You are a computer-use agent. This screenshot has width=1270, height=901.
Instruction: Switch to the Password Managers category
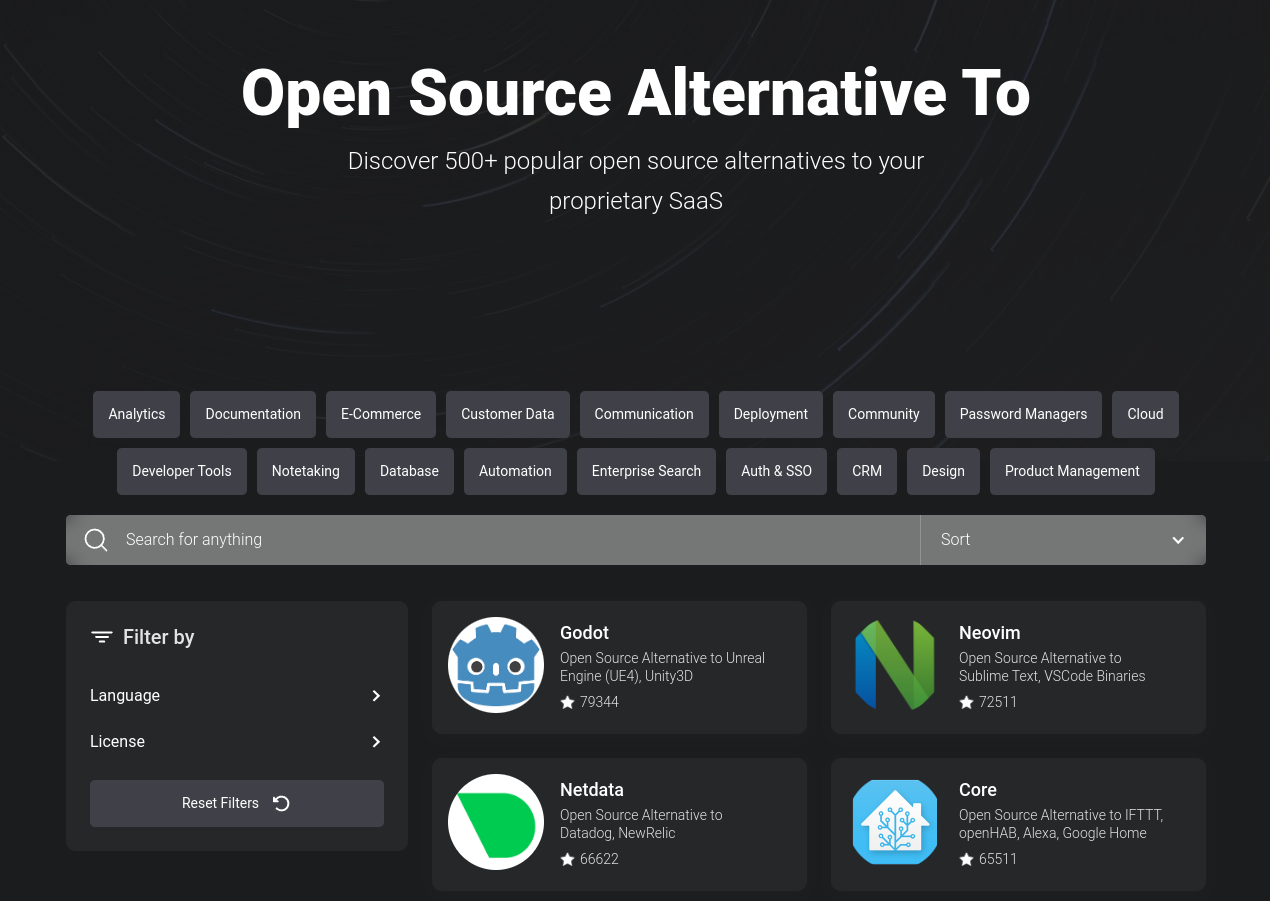click(1023, 414)
